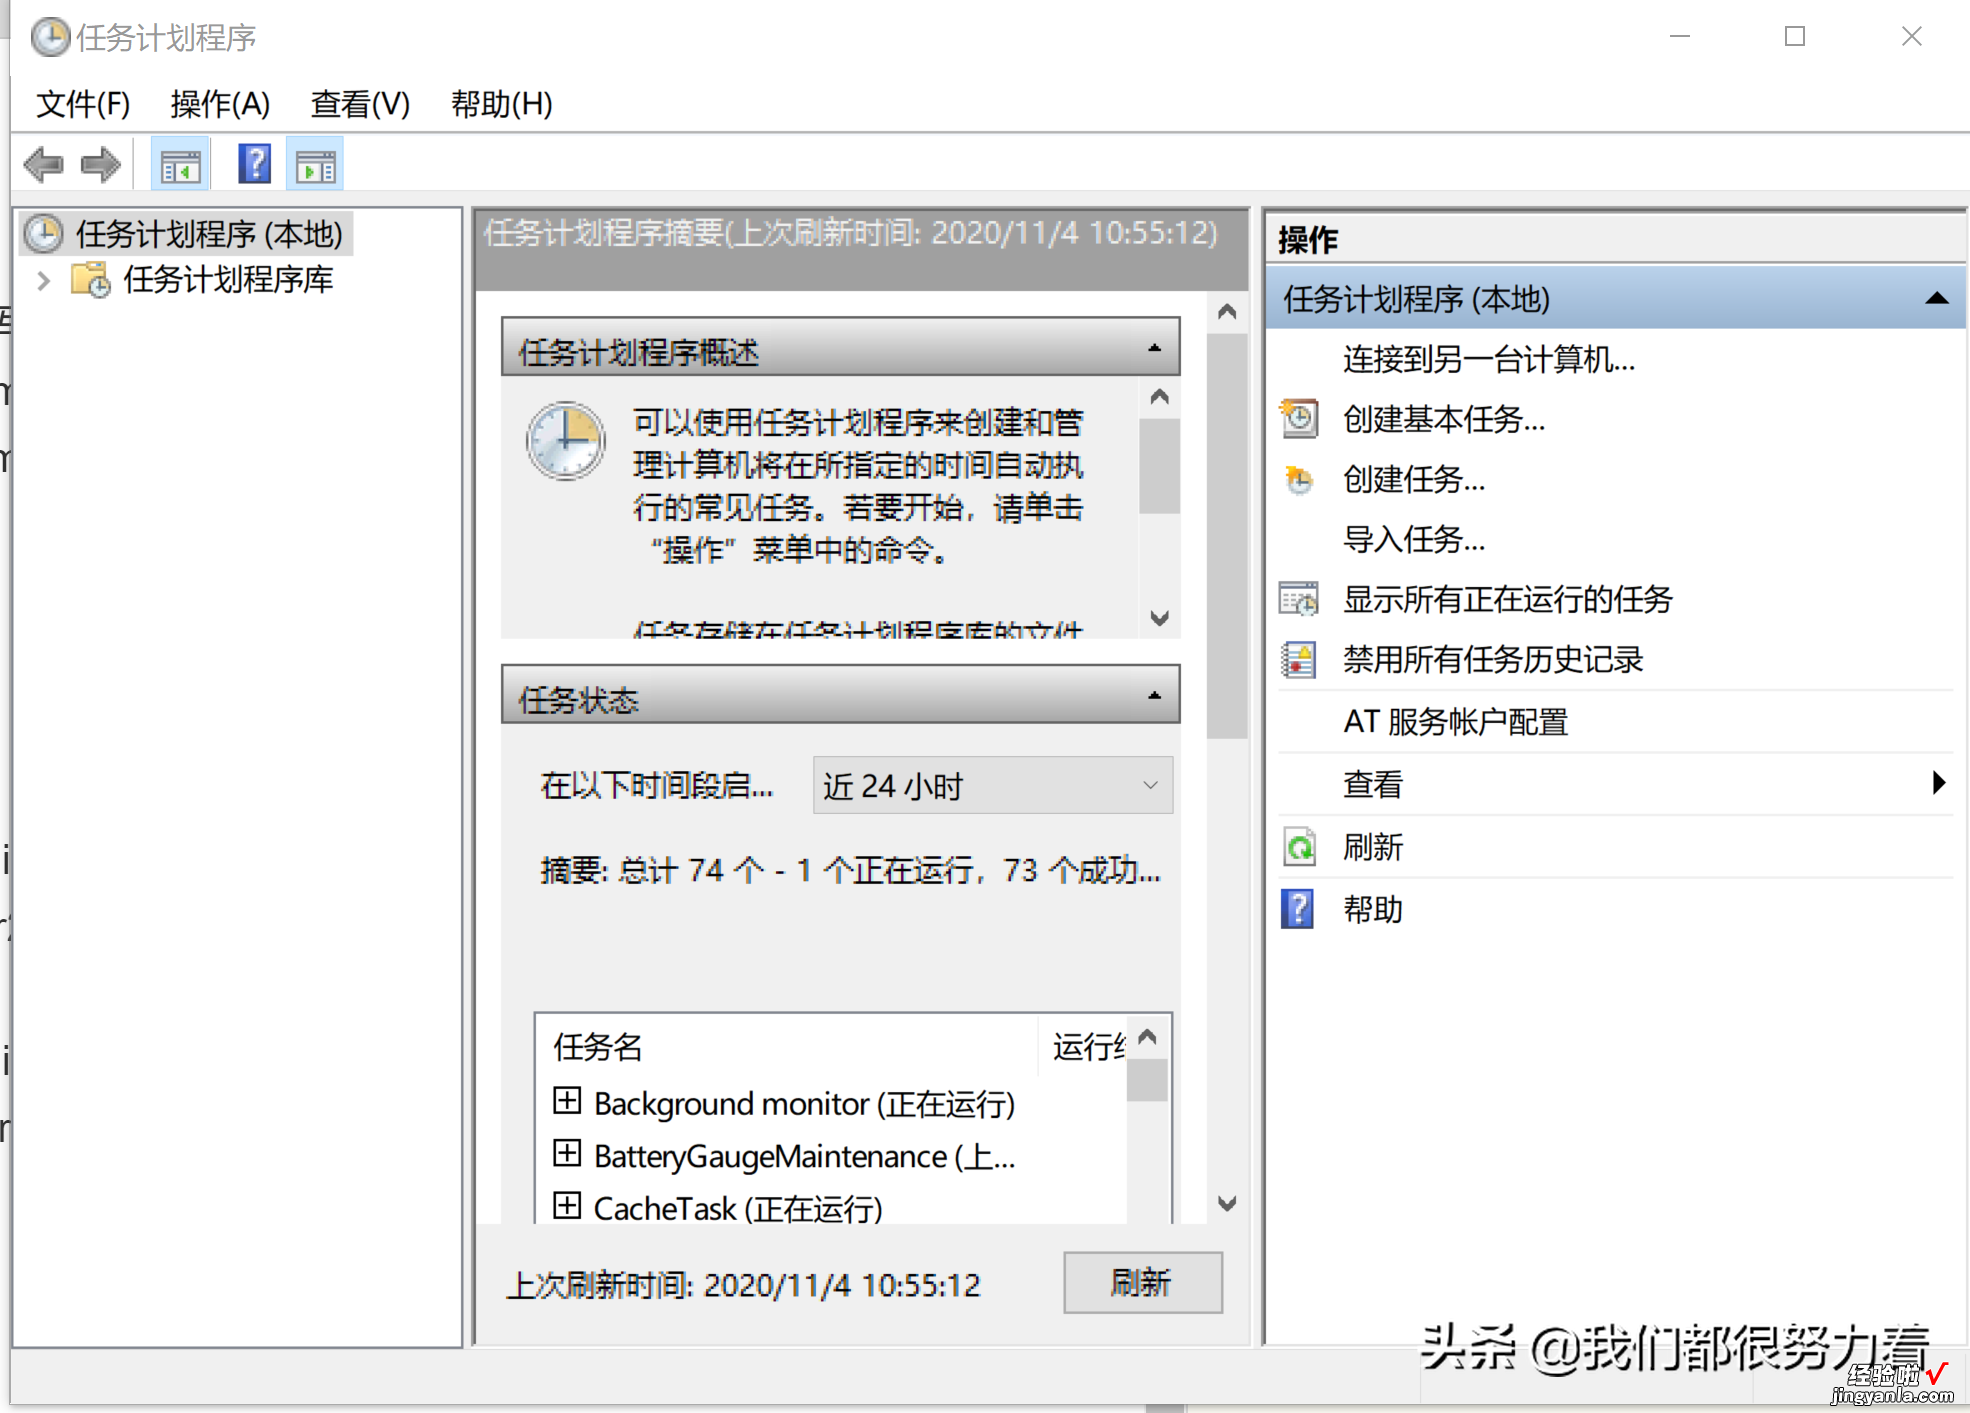Click the summary pane vertical scrollbar thumb

pyautogui.click(x=1227, y=536)
